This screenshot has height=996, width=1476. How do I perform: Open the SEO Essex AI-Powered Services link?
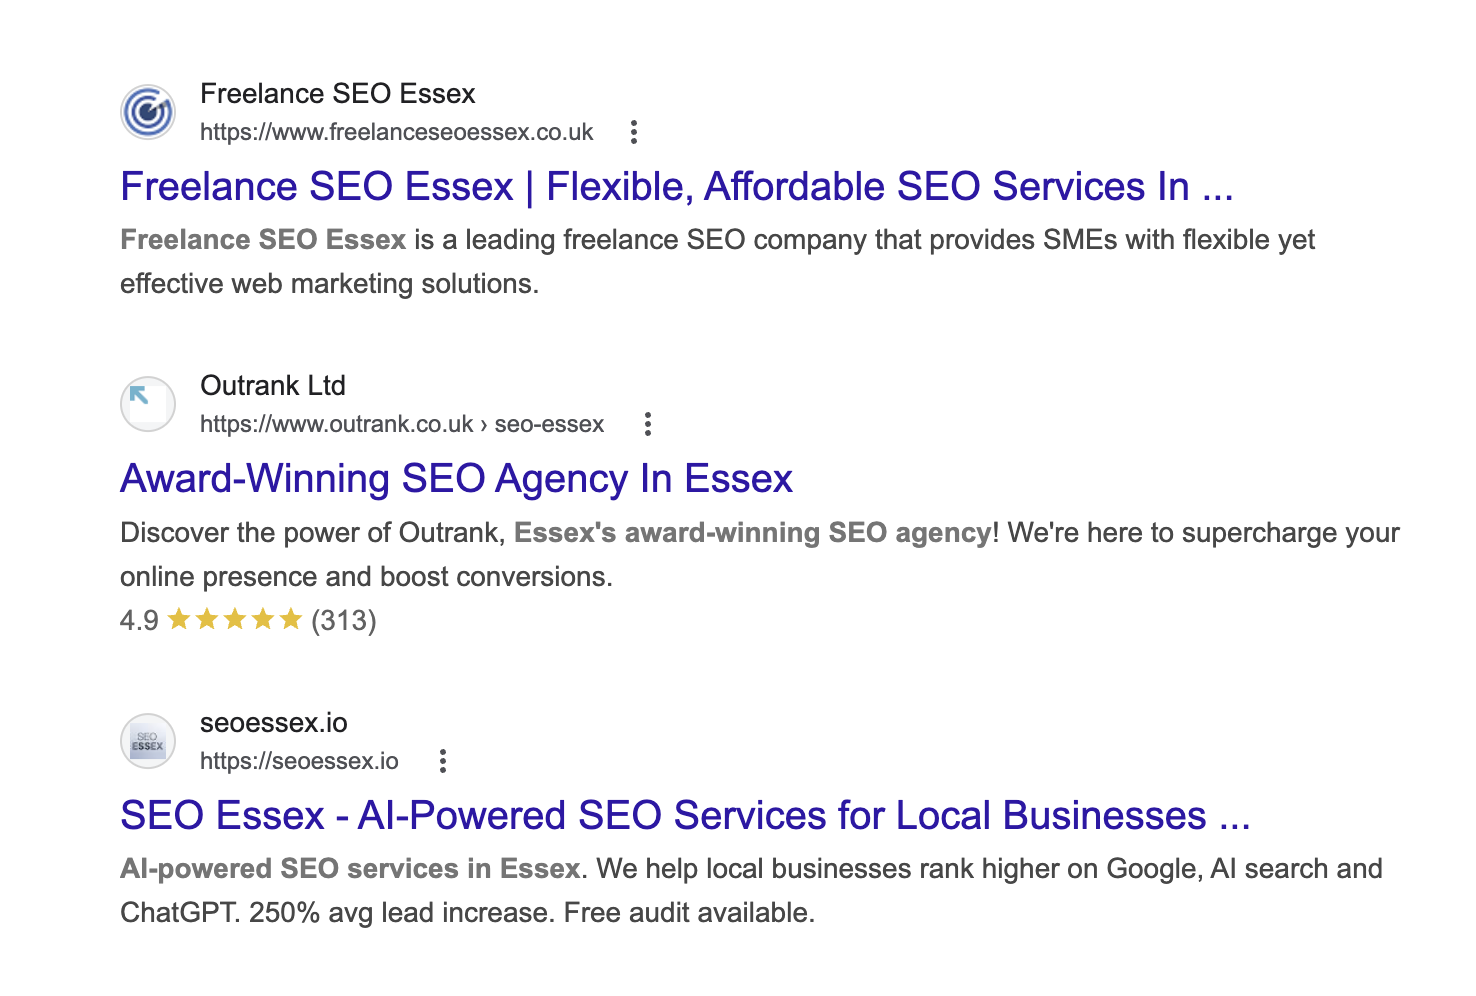(x=685, y=814)
